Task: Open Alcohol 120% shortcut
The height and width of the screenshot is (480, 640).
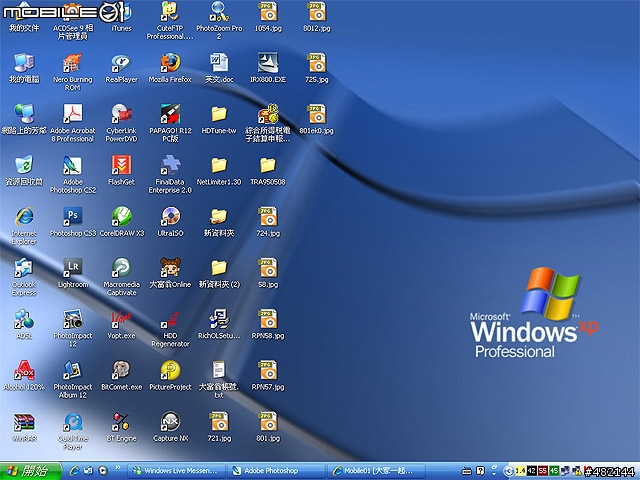Action: [24, 376]
